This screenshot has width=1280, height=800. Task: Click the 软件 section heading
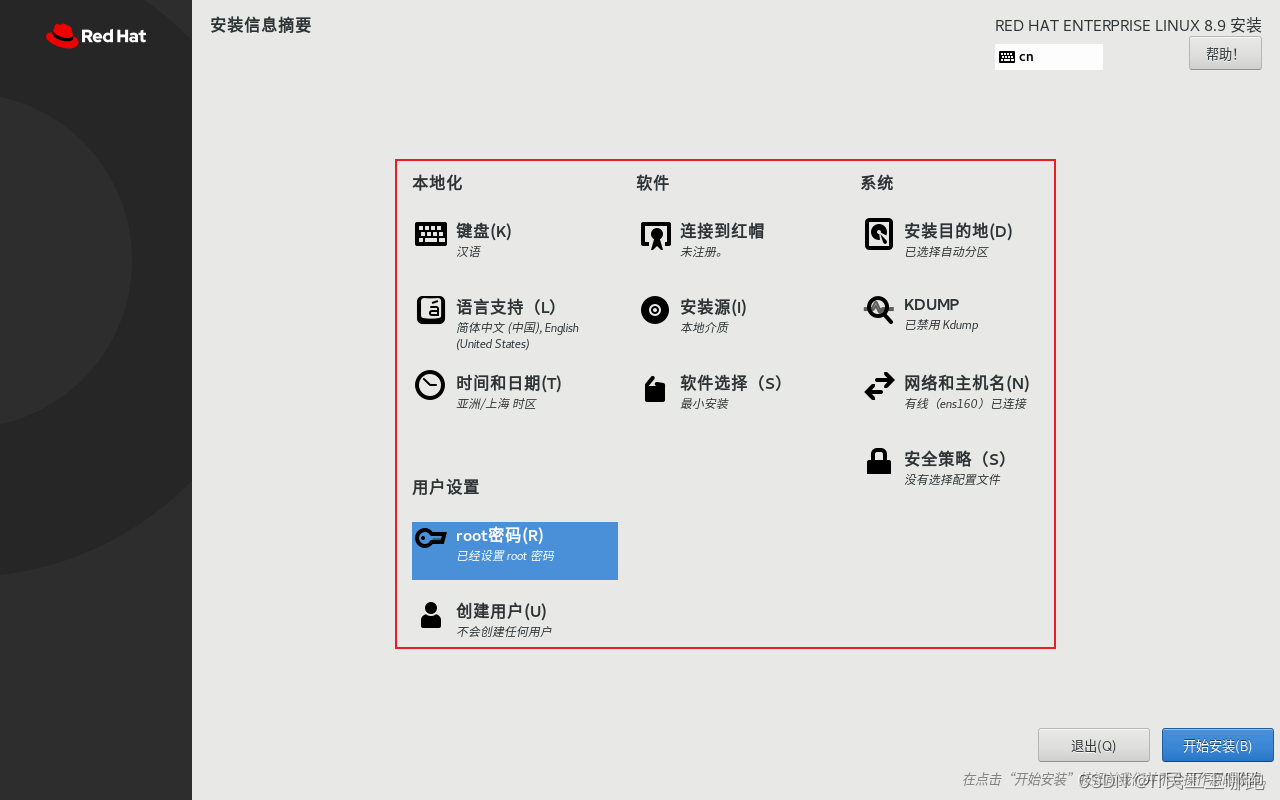[x=653, y=183]
